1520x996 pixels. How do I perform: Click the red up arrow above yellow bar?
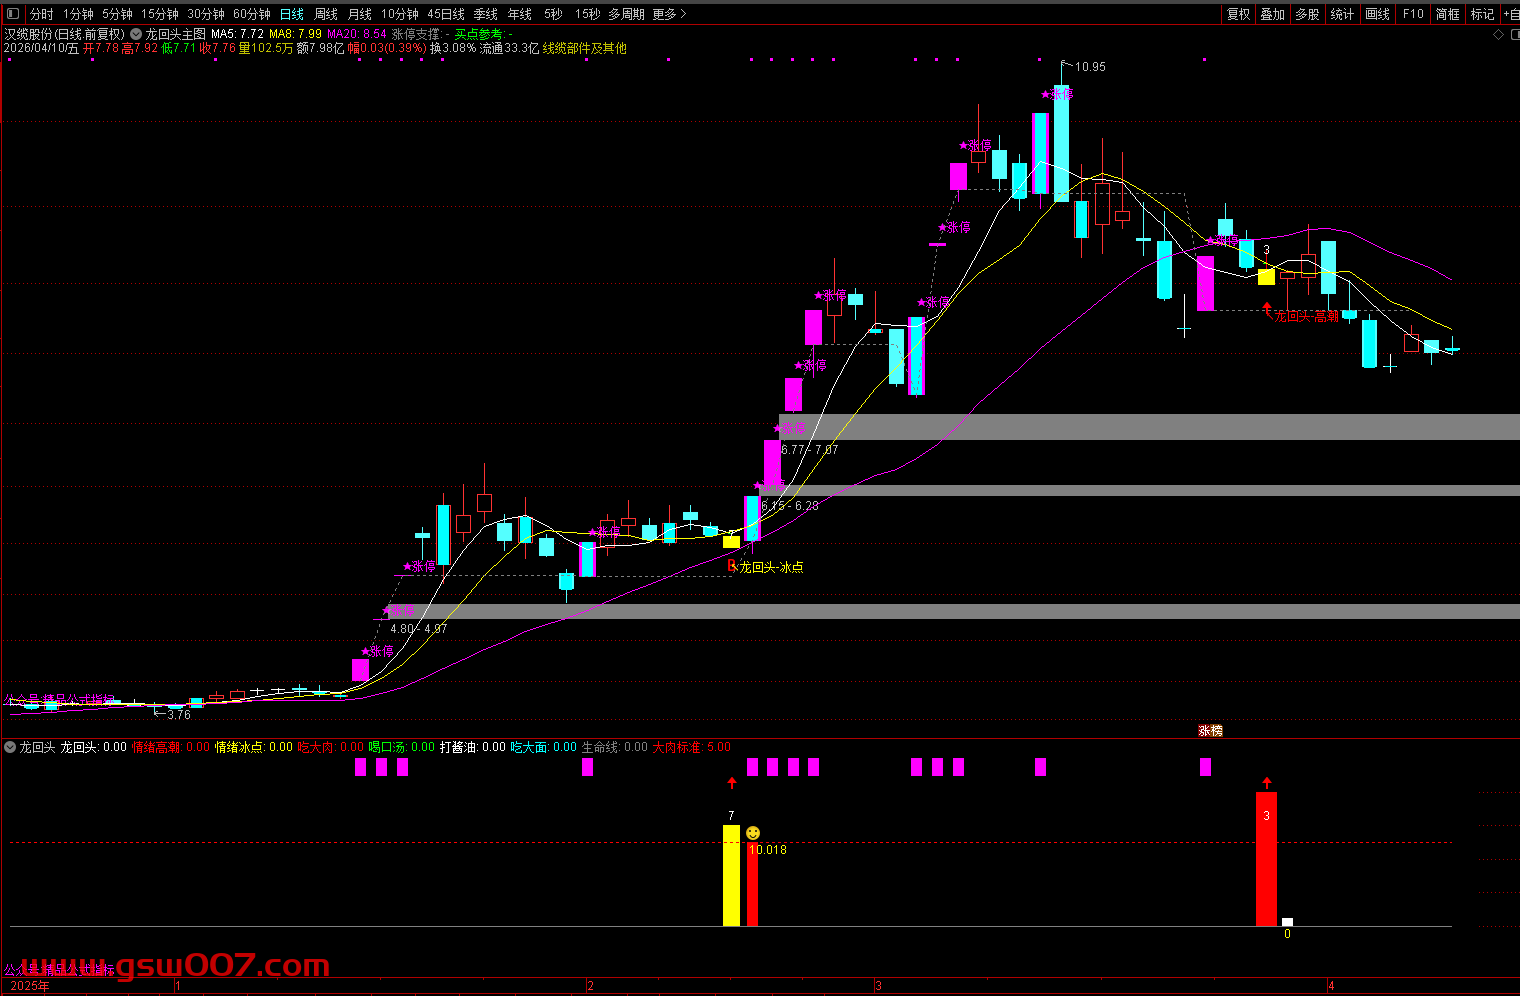(732, 783)
